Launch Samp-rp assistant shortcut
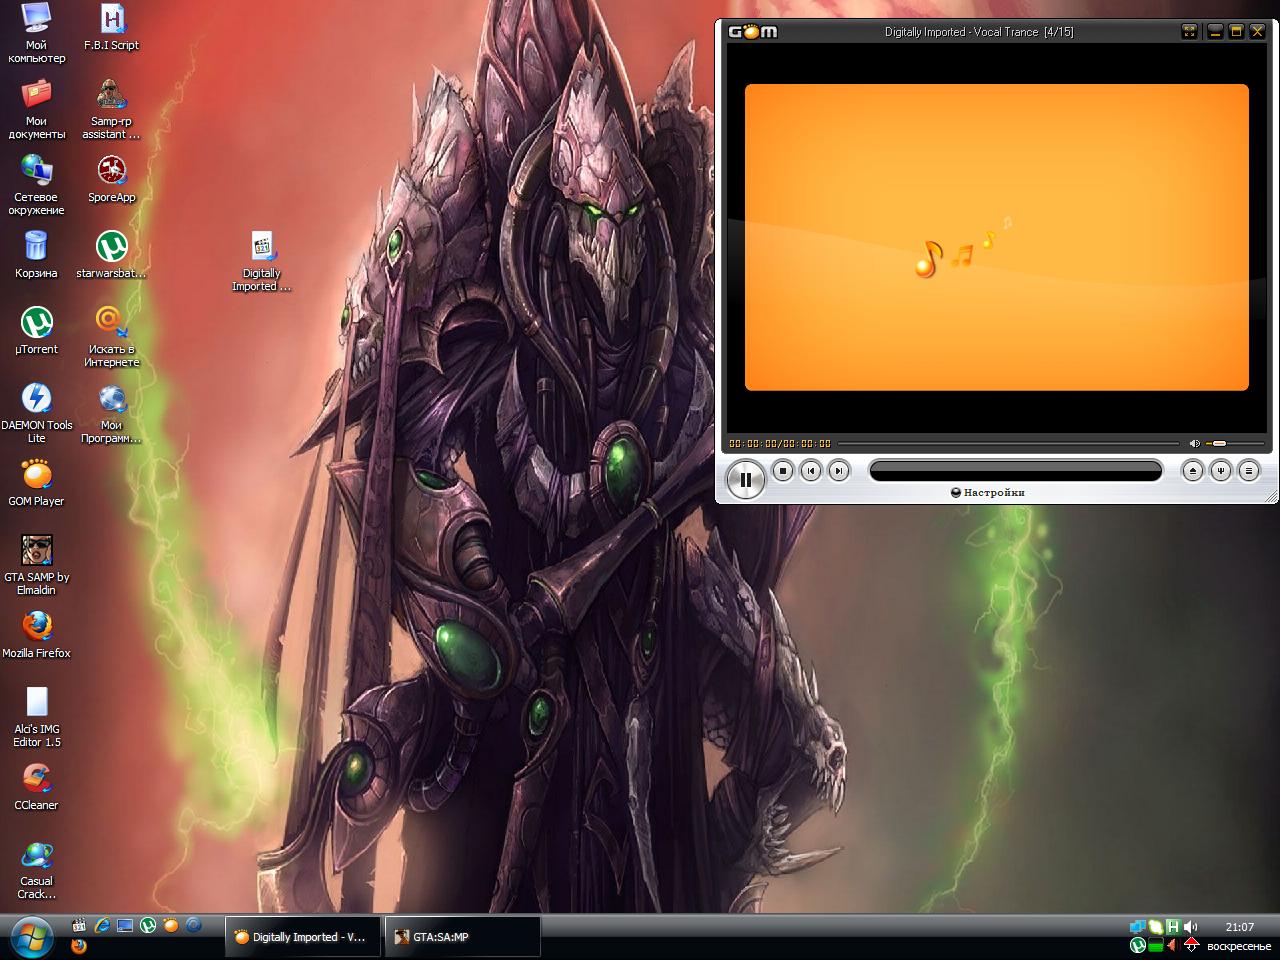This screenshot has width=1280, height=960. coord(111,108)
